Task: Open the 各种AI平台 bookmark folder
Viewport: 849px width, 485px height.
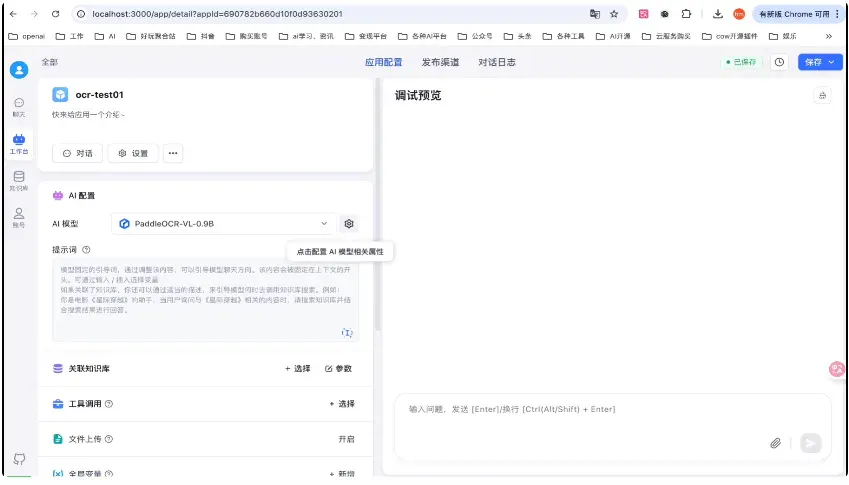Action: (x=422, y=36)
